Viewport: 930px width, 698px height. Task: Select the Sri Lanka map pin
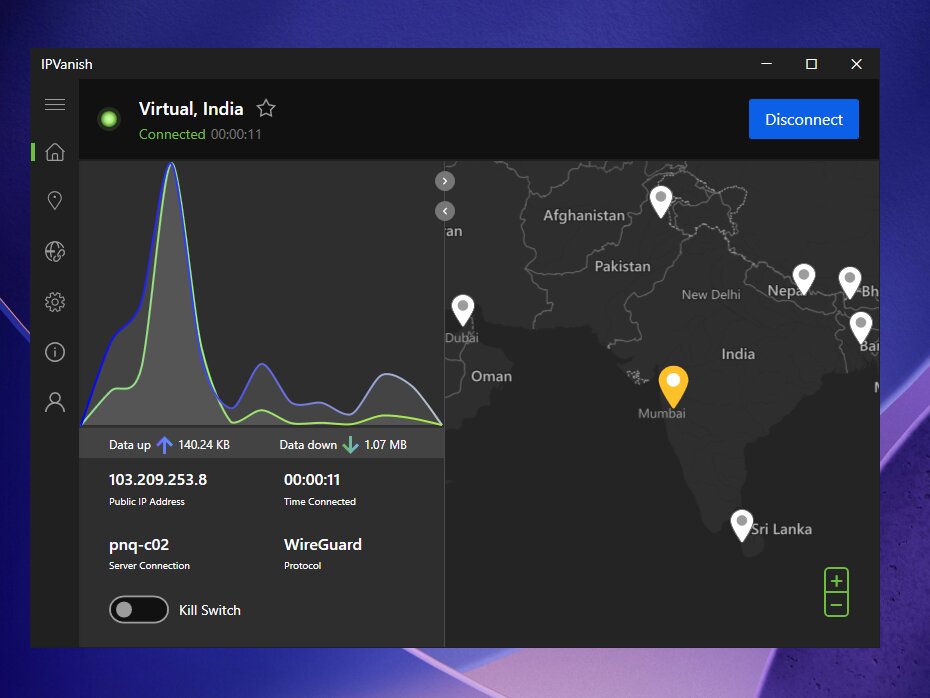click(x=741, y=525)
